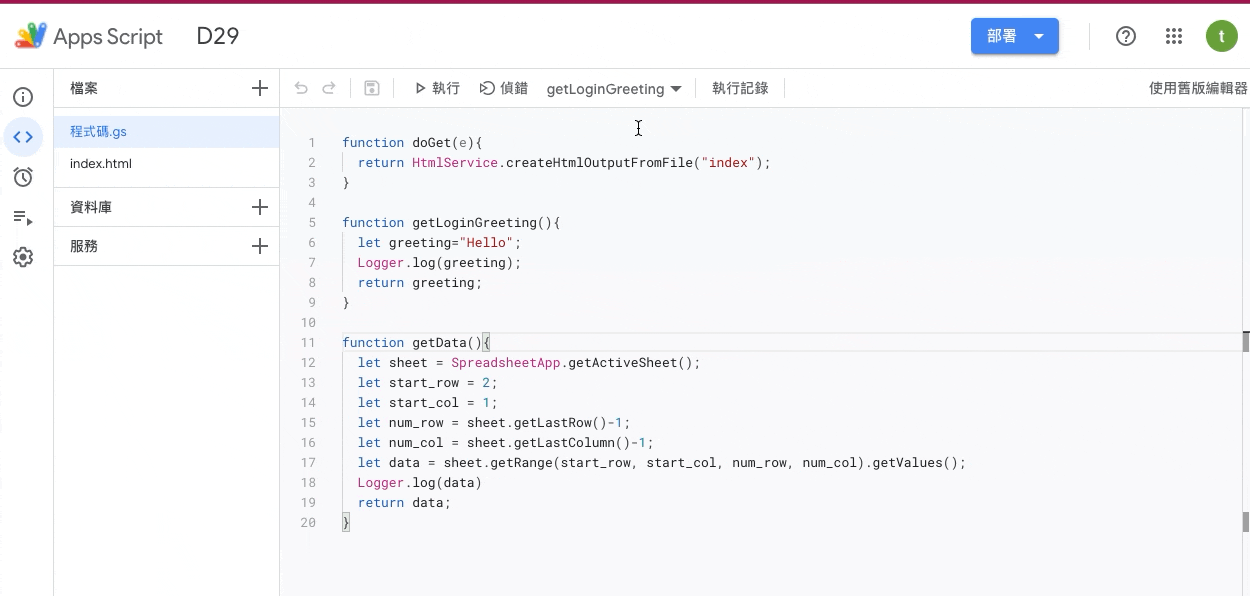Open the Overview info icon in sidebar
The height and width of the screenshot is (596, 1250).
pyautogui.click(x=23, y=97)
